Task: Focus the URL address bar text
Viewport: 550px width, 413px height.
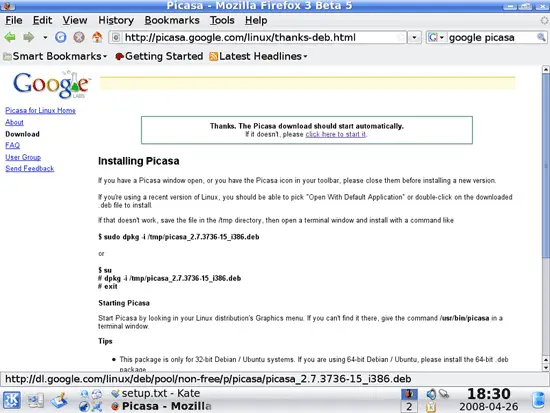Action: coord(240,37)
